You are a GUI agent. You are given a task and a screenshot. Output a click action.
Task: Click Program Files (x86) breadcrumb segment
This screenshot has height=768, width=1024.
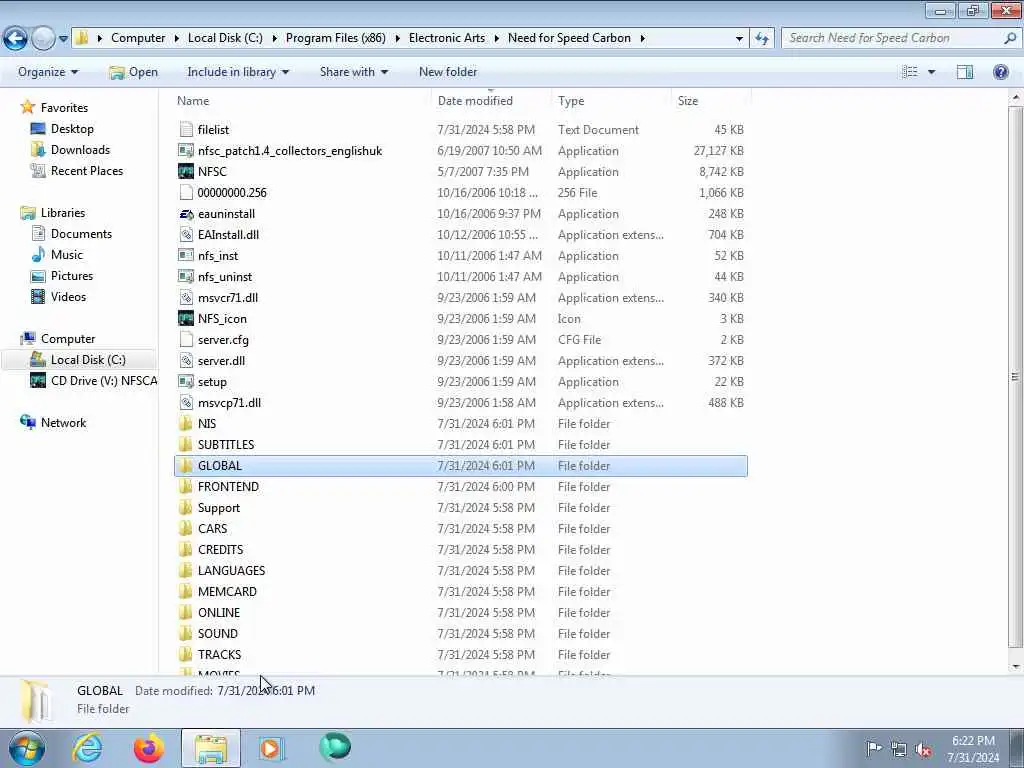coord(336,38)
